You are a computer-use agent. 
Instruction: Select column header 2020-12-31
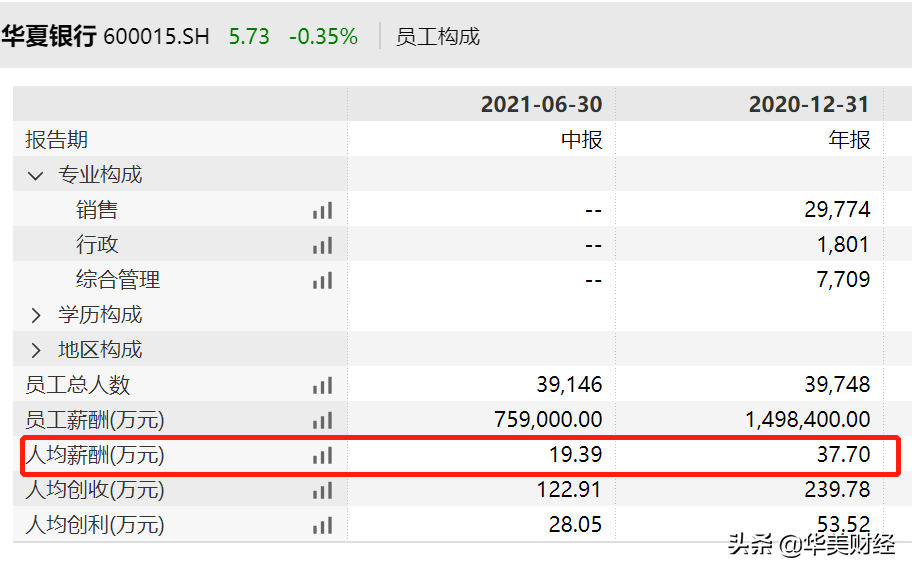809,105
